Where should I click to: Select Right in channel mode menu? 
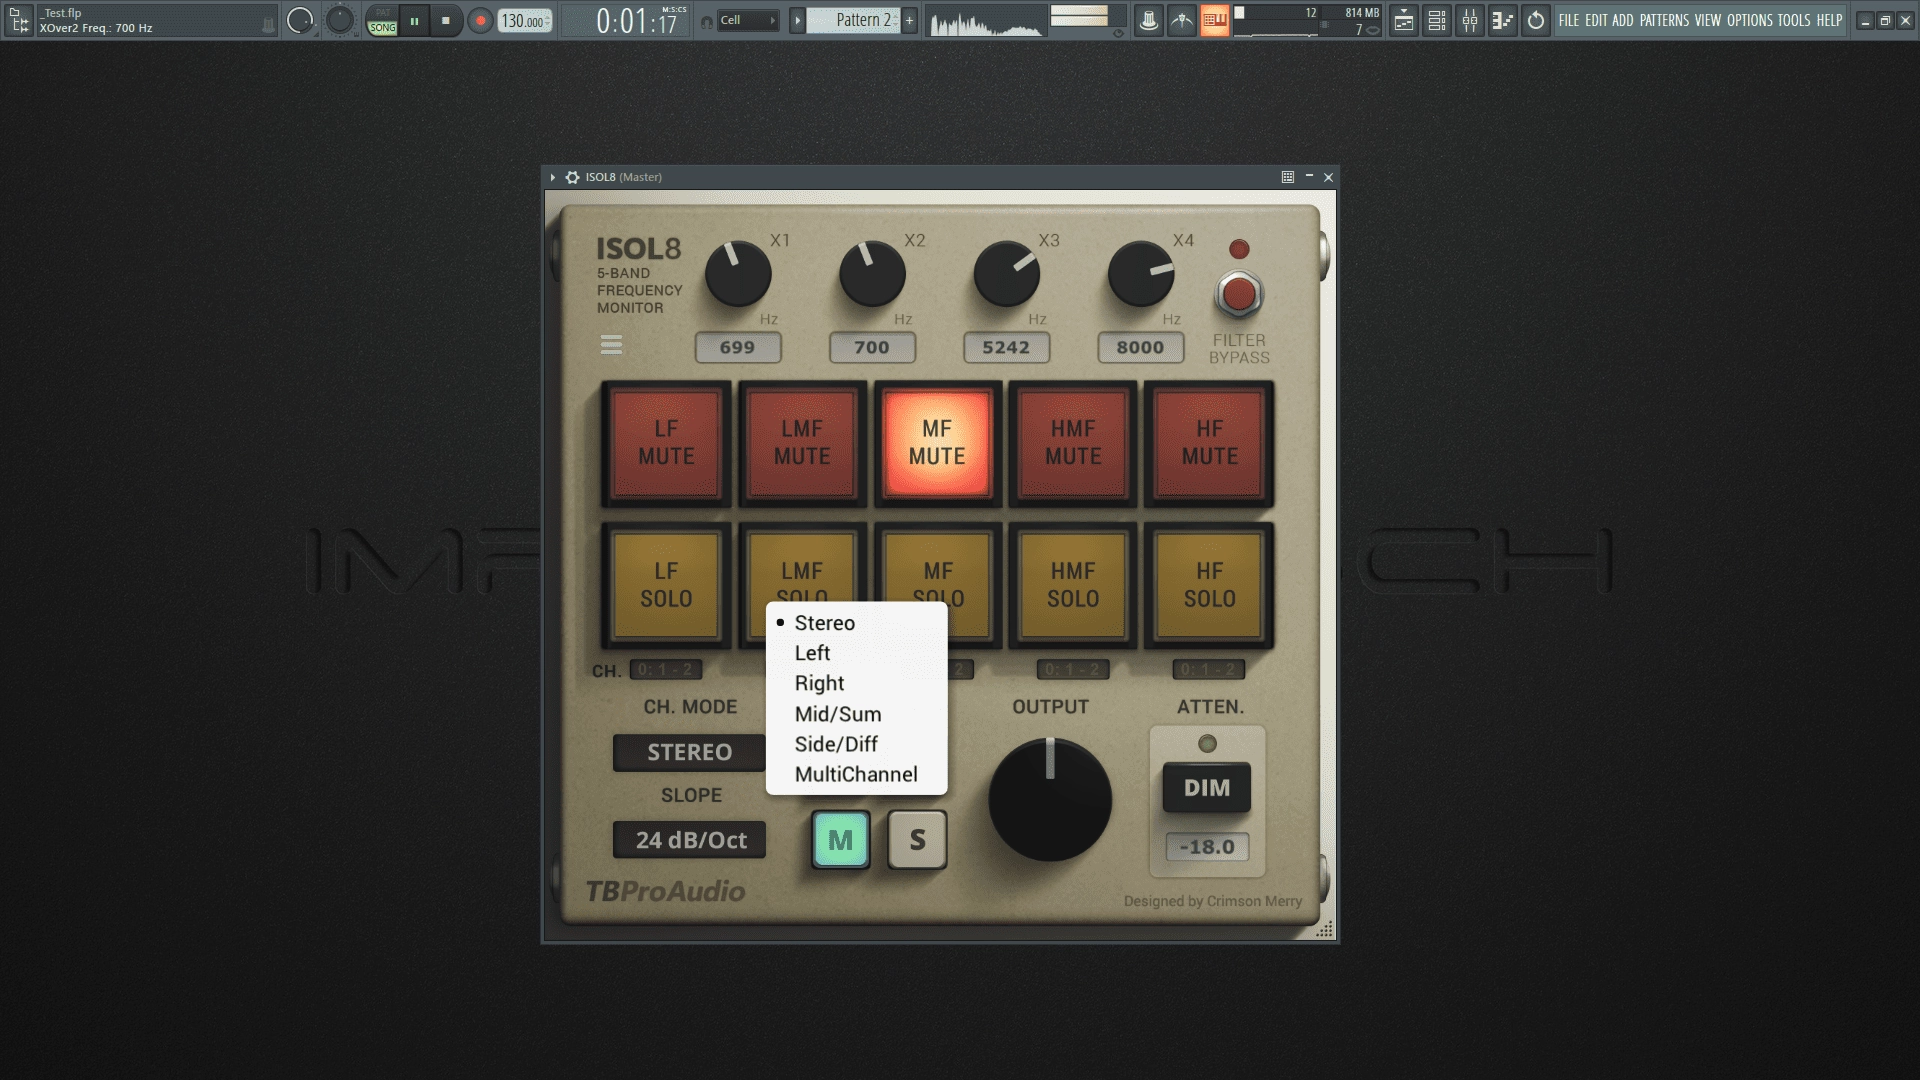(x=856, y=683)
